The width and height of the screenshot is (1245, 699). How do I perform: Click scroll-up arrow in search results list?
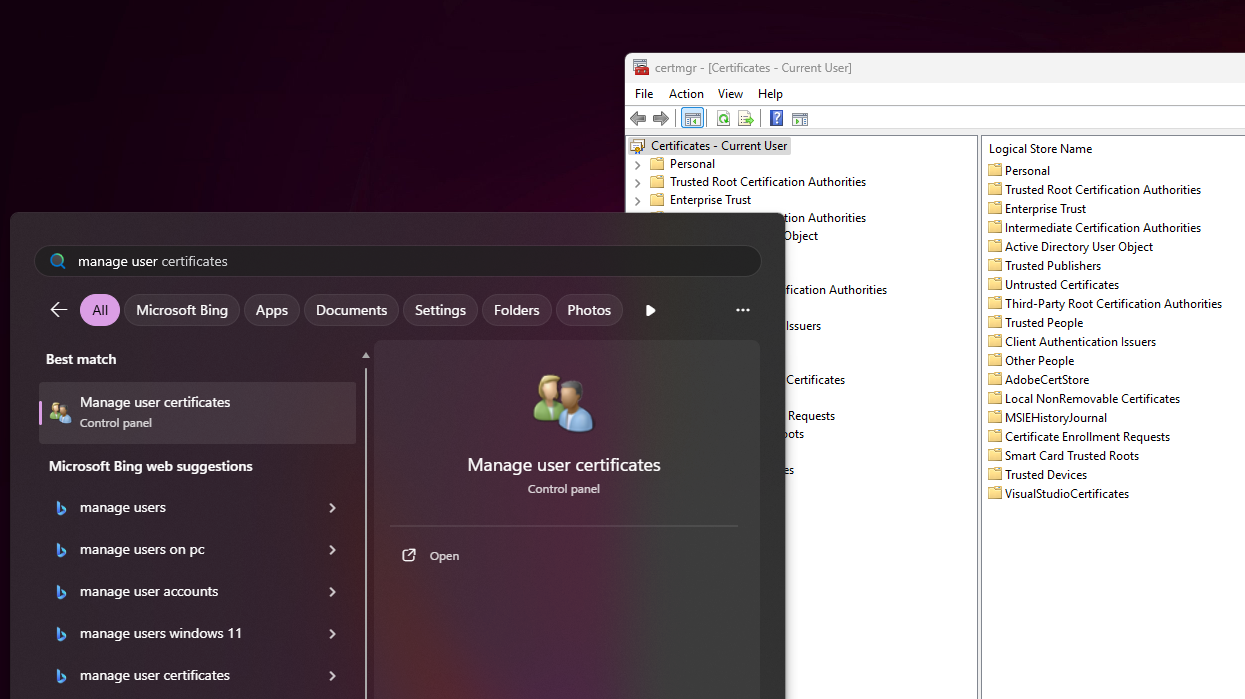pos(366,355)
